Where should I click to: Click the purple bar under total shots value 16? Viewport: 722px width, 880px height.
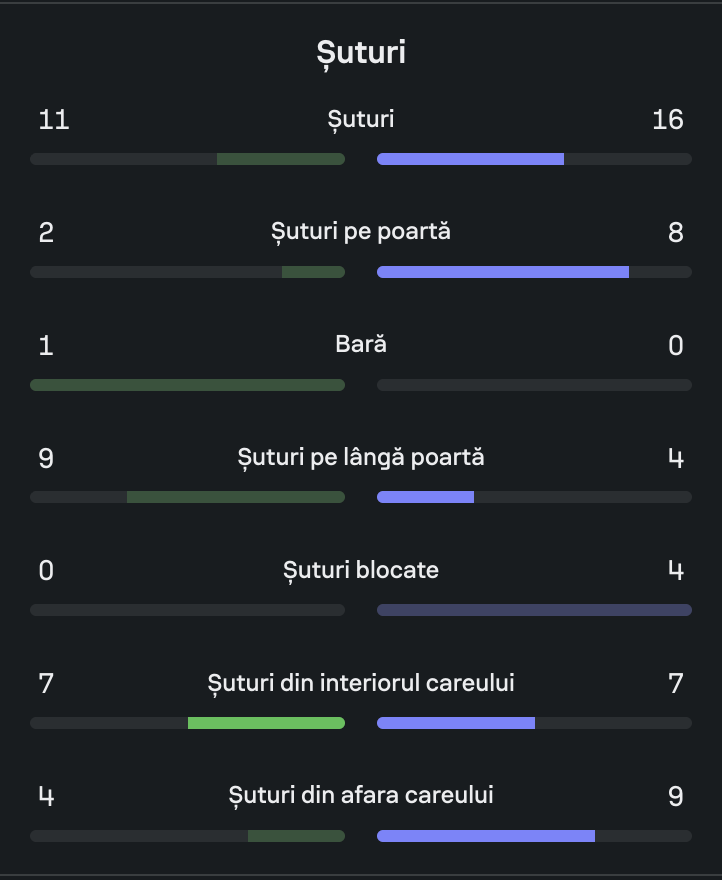tap(470, 159)
